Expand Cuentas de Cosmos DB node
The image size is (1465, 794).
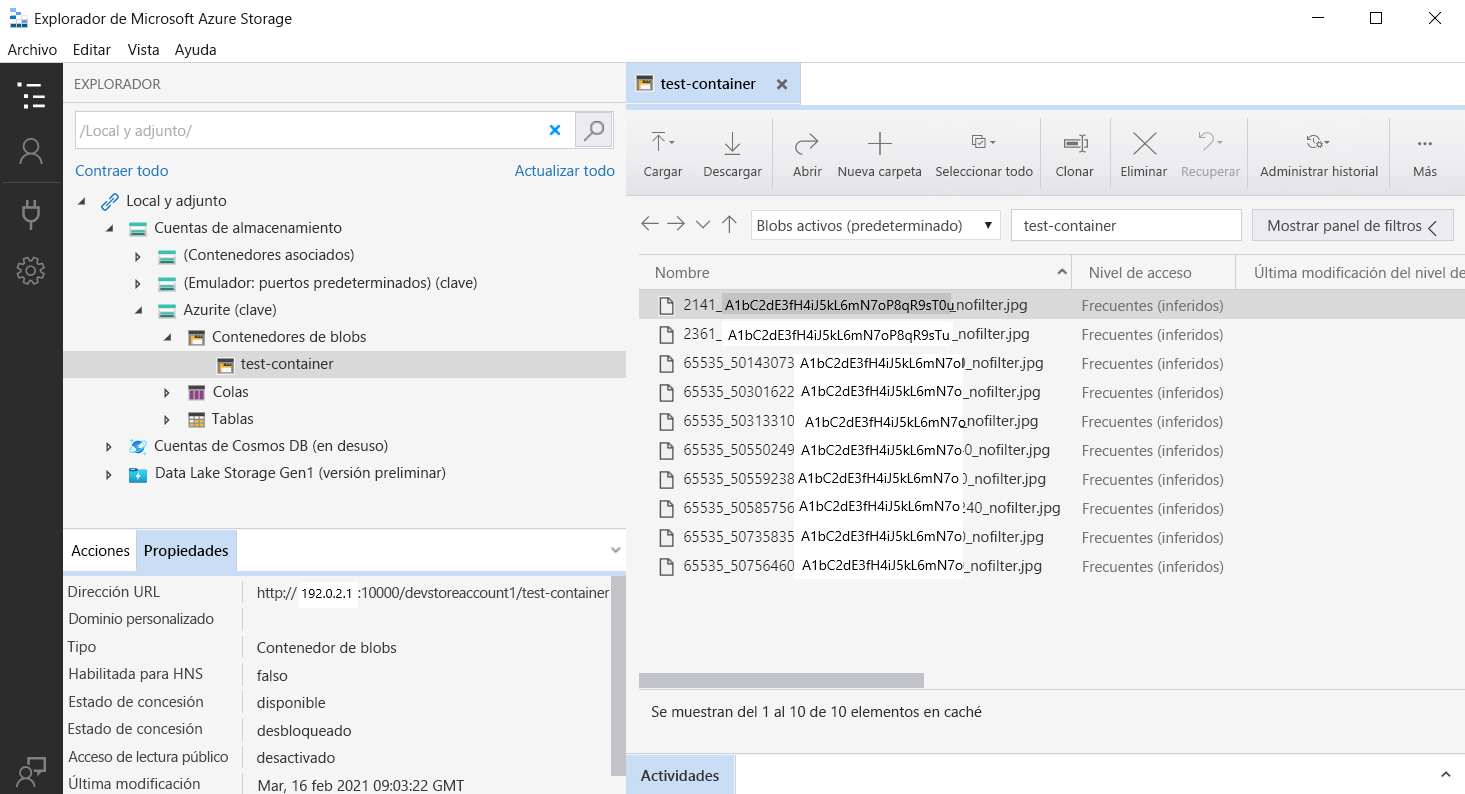(x=109, y=446)
